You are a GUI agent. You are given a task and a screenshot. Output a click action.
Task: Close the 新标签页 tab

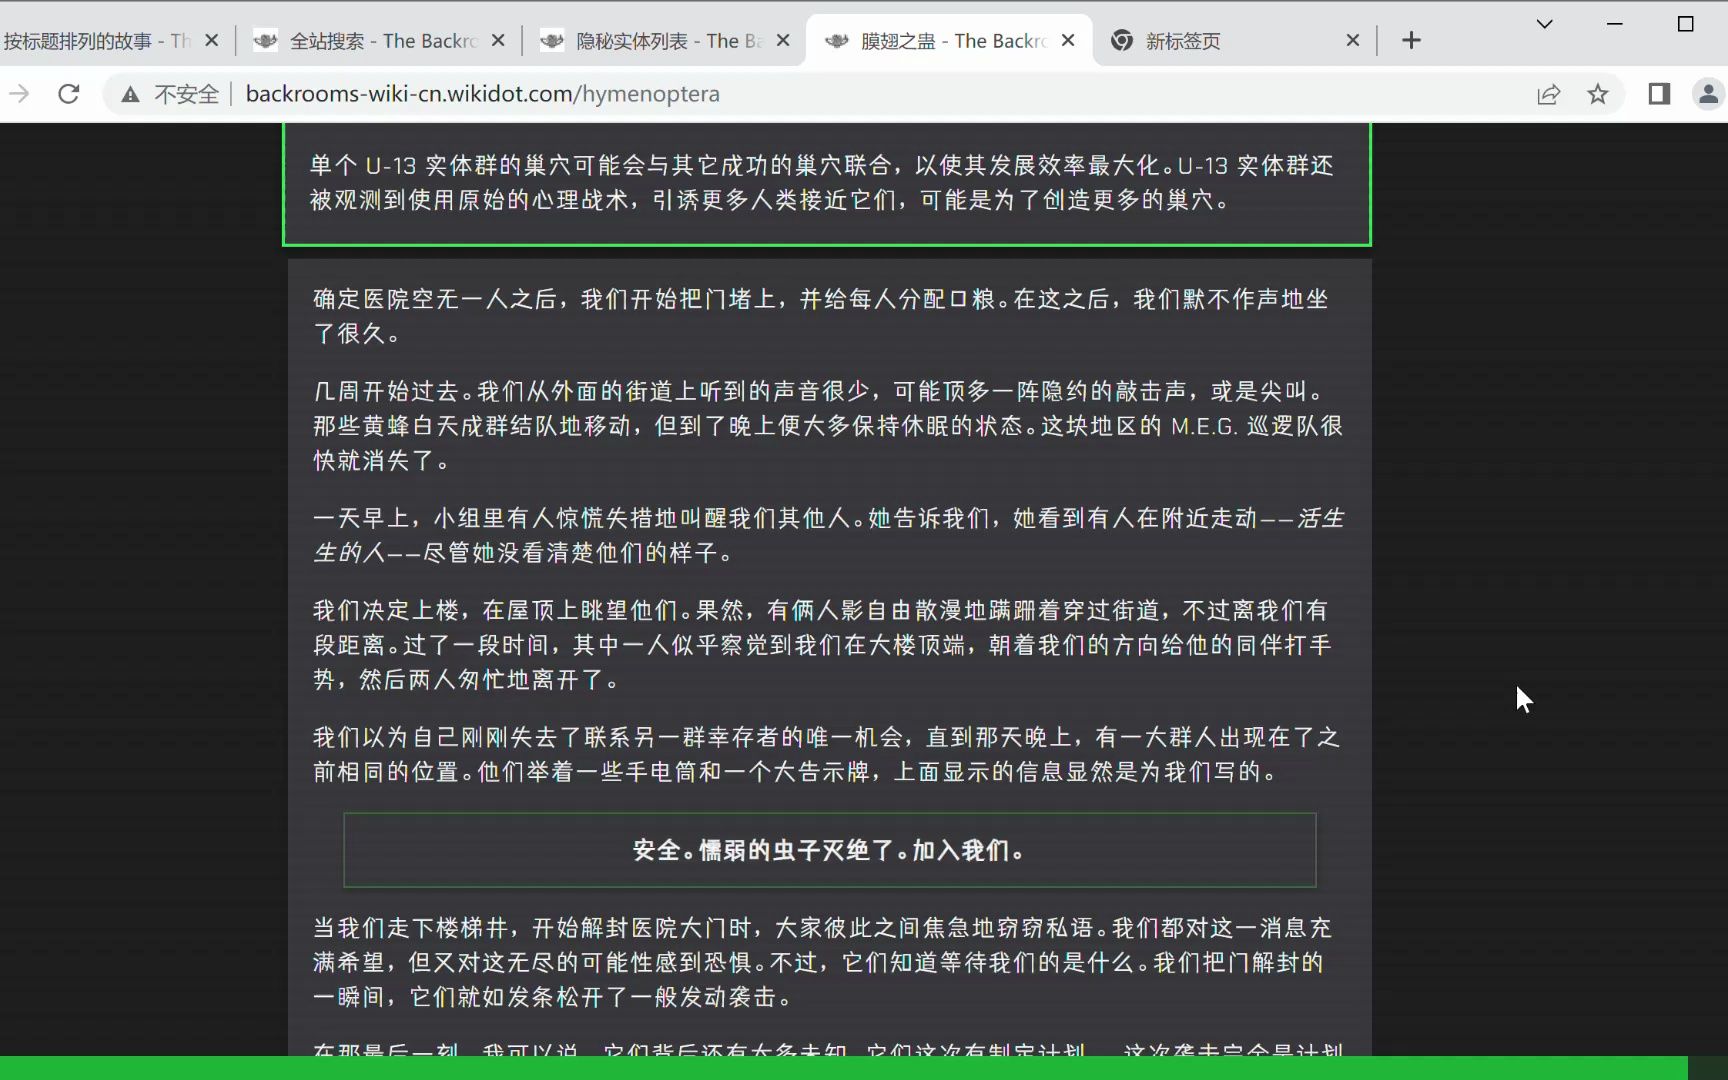tap(1353, 41)
